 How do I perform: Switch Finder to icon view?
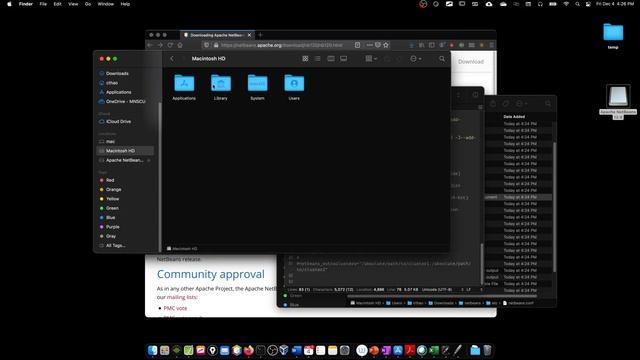click(305, 59)
